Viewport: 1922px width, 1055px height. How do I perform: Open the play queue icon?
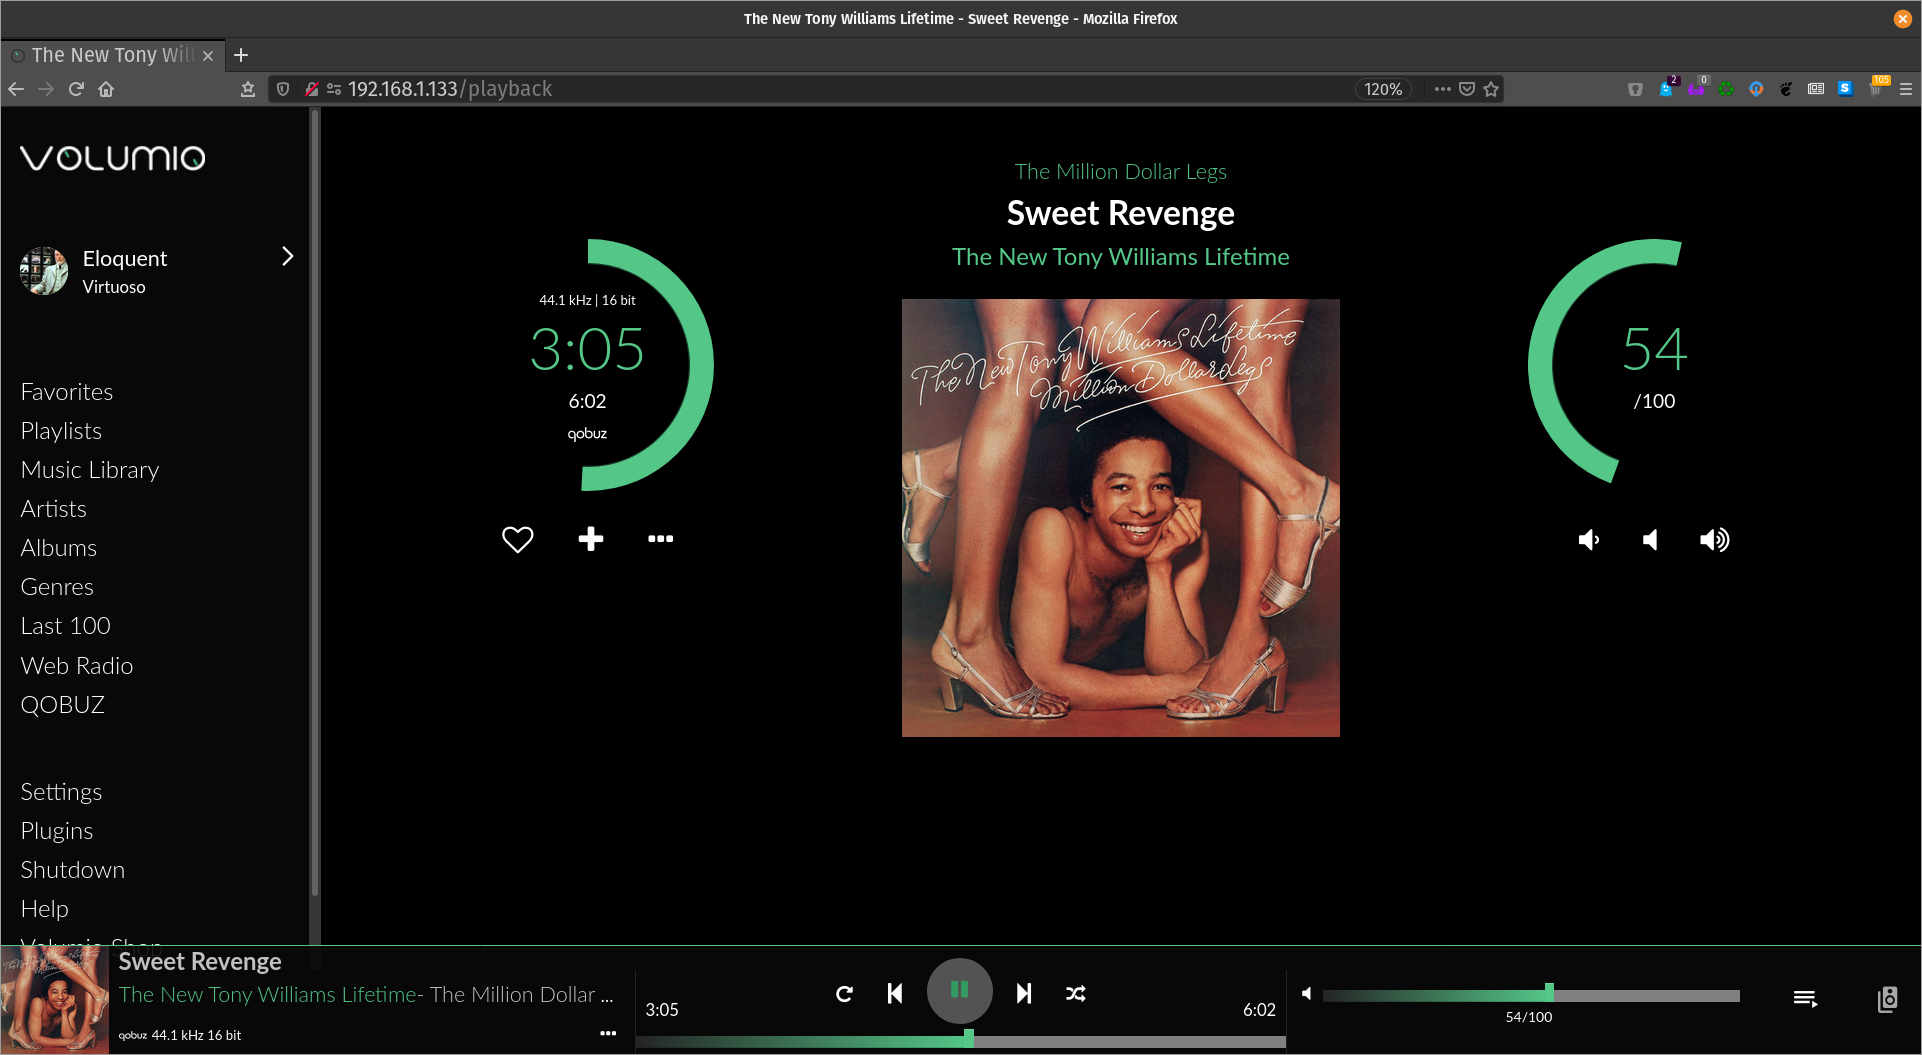(x=1805, y=998)
